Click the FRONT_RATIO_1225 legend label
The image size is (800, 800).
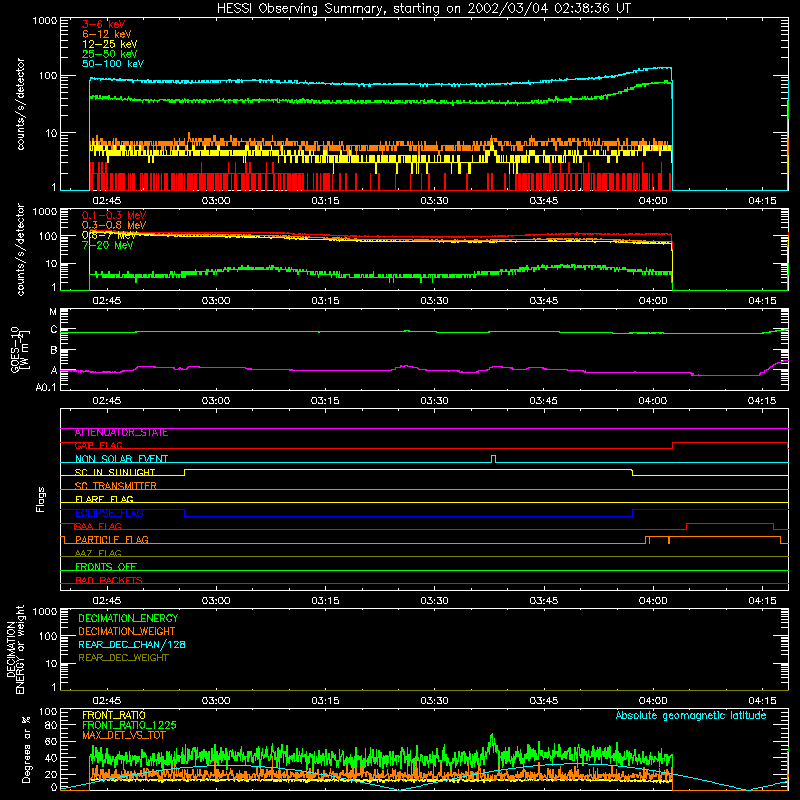[129, 725]
